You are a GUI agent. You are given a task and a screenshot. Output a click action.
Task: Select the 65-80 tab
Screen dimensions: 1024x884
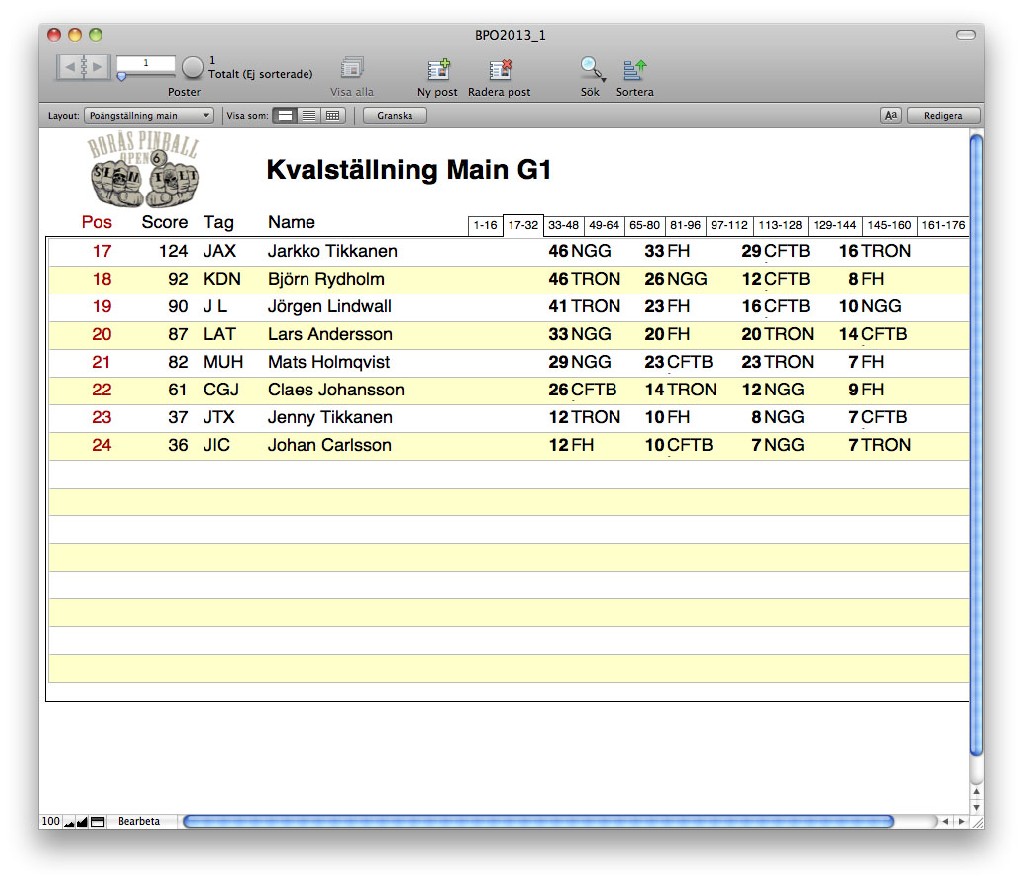[645, 225]
